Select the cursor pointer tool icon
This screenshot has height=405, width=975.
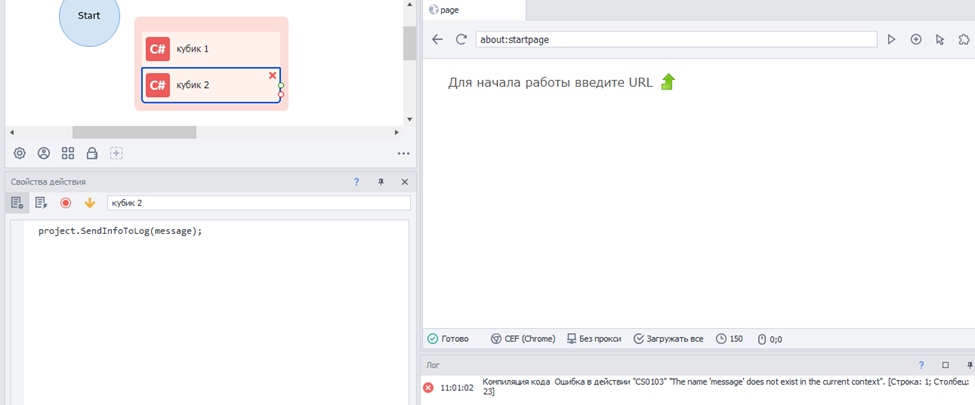pos(940,39)
